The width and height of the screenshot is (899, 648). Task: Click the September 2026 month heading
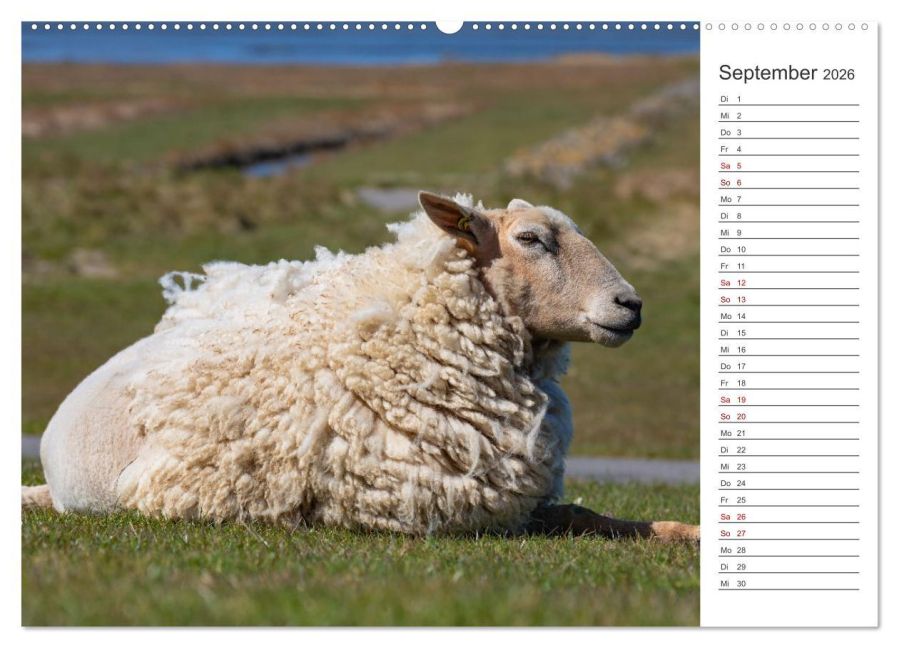(786, 73)
